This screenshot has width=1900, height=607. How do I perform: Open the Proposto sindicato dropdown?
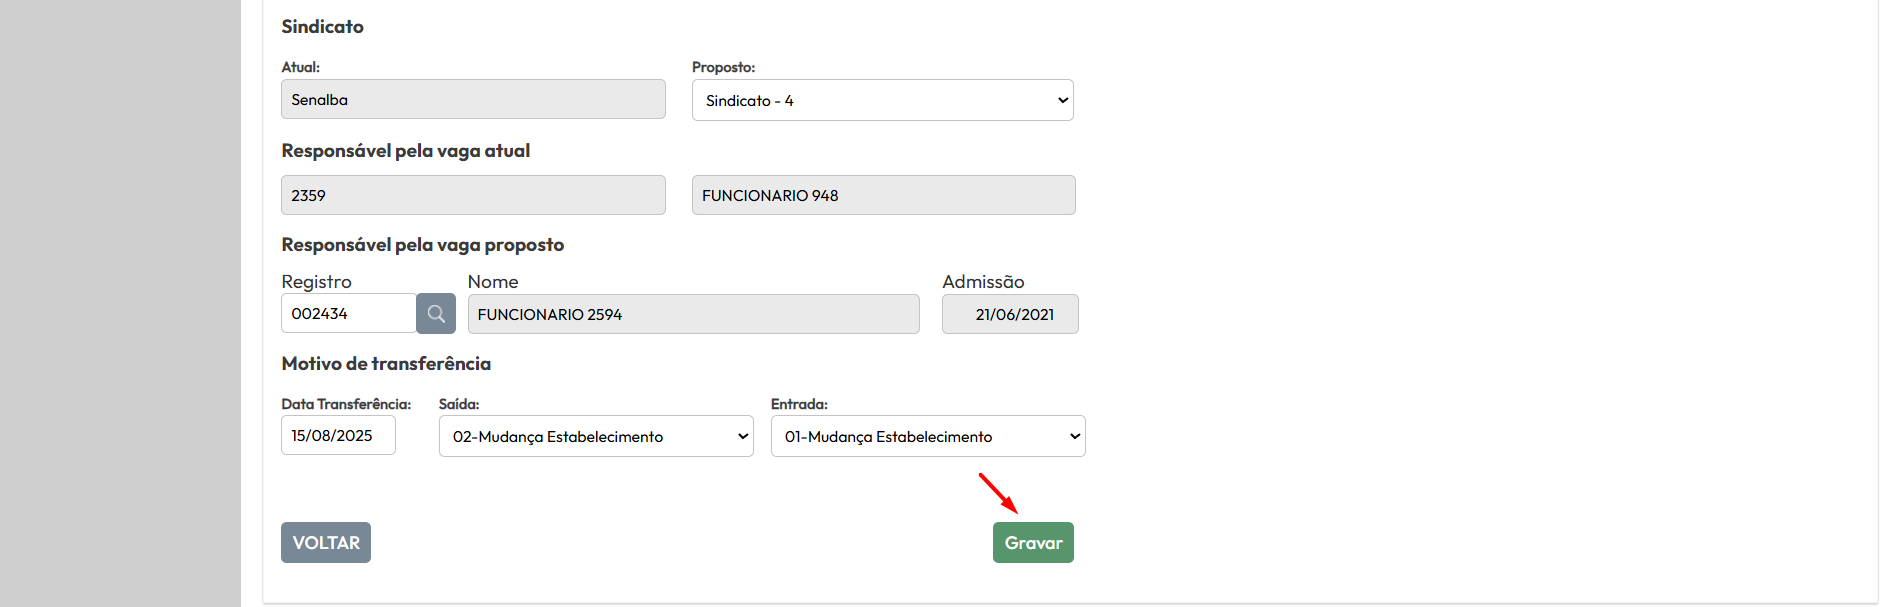pyautogui.click(x=882, y=100)
